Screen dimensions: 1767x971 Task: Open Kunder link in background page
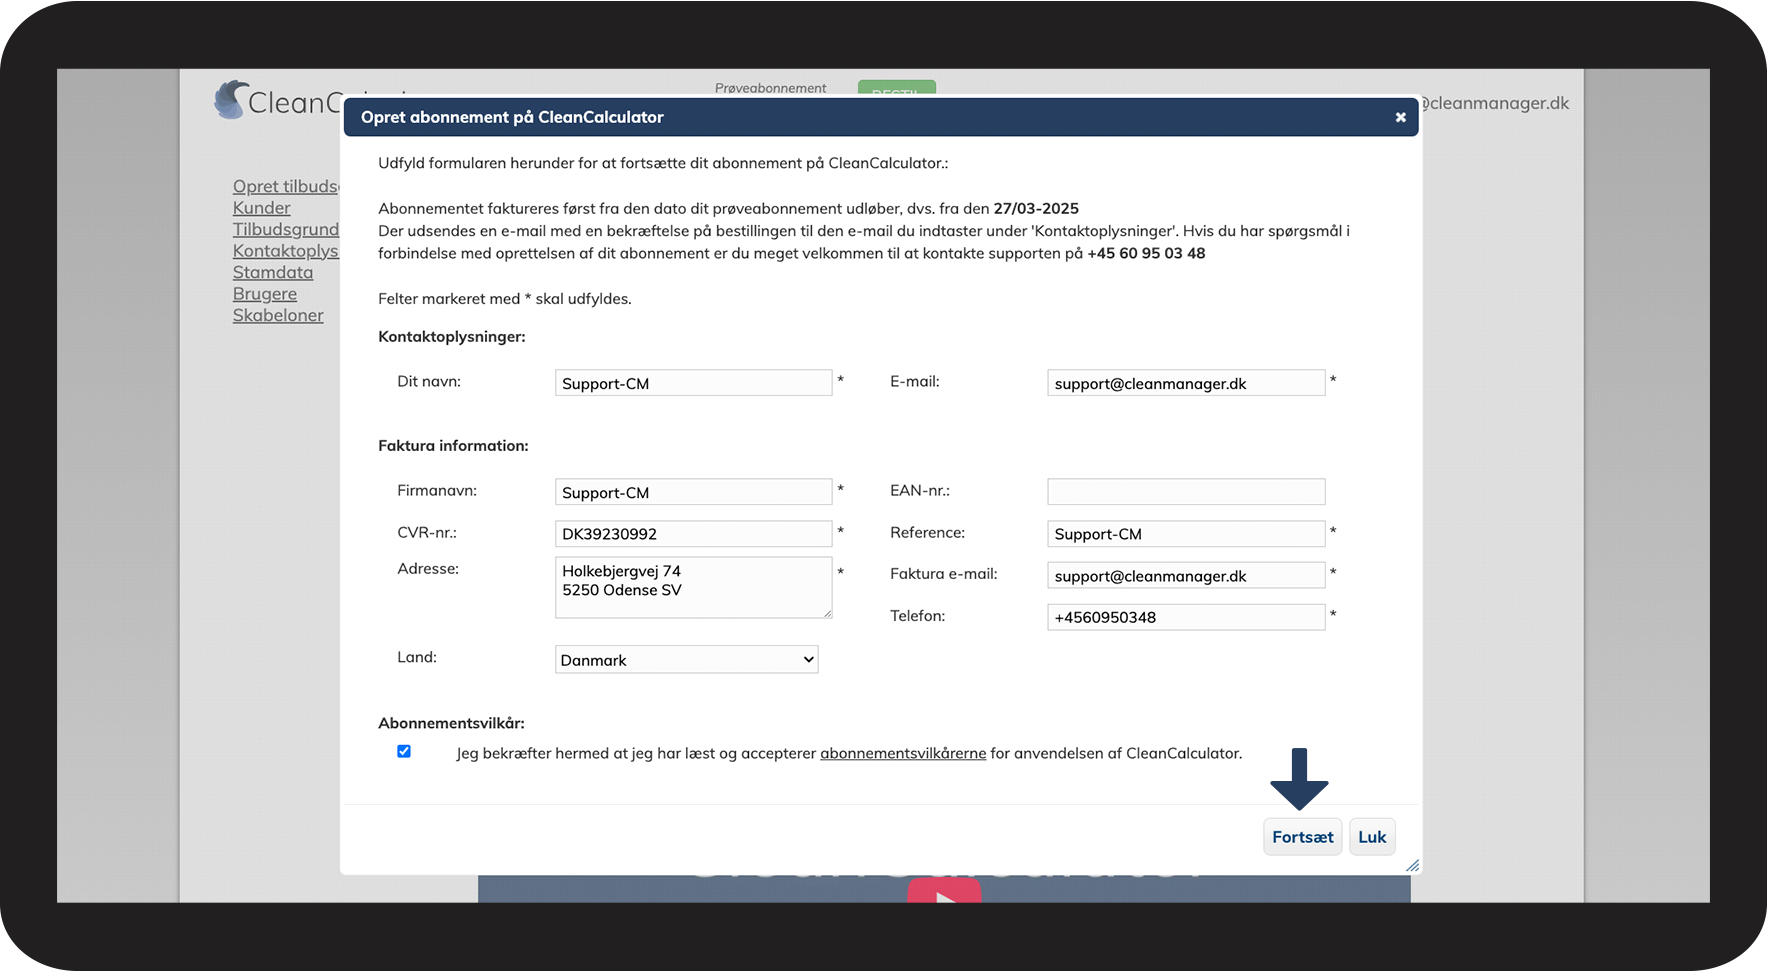click(262, 208)
